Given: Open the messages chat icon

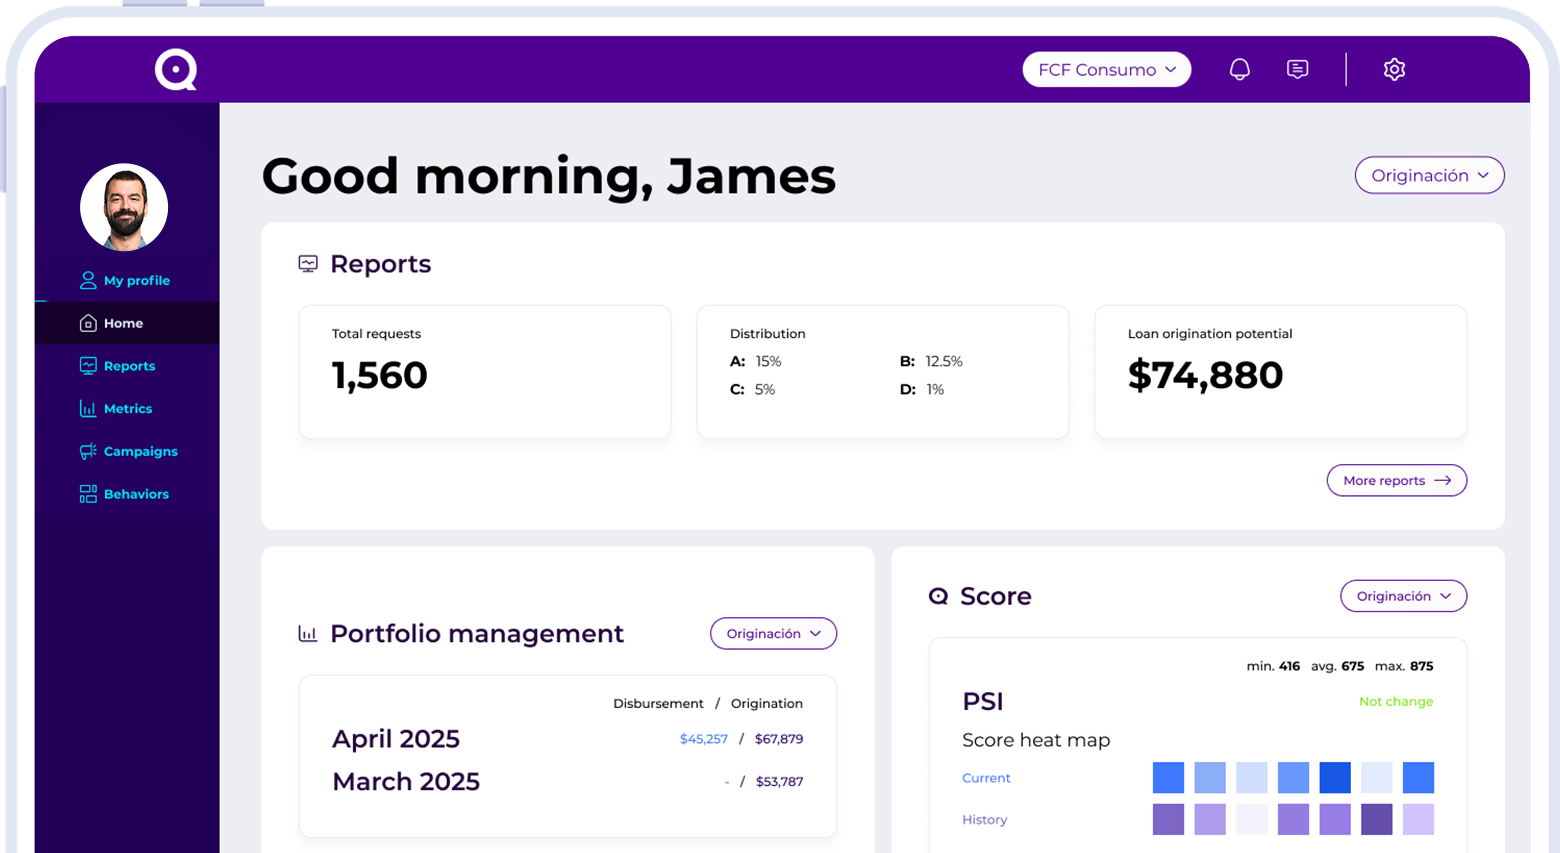Looking at the screenshot, I should (1297, 69).
